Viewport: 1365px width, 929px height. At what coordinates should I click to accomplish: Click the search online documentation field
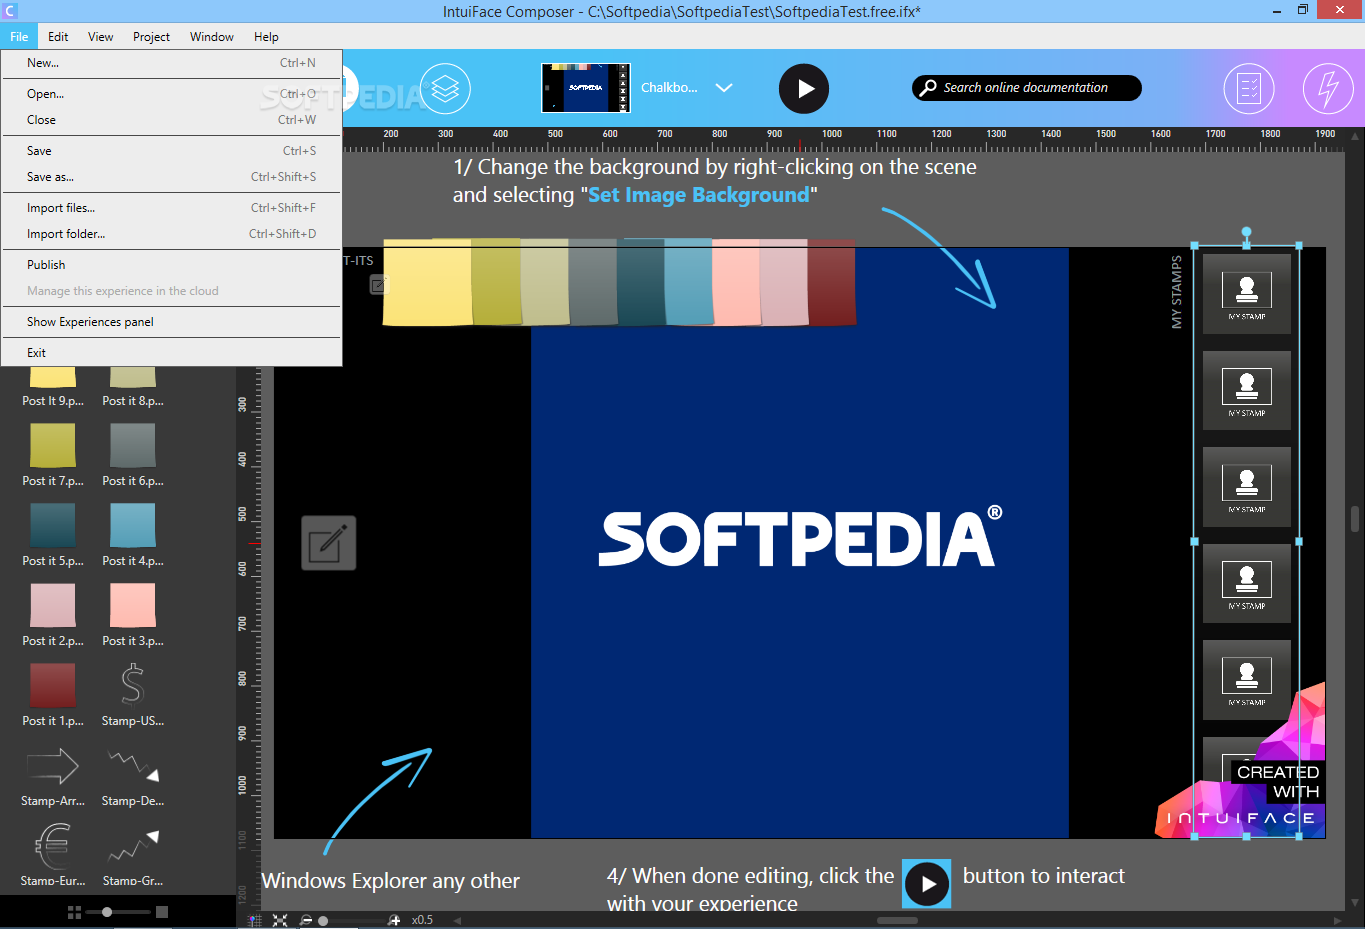point(1026,88)
